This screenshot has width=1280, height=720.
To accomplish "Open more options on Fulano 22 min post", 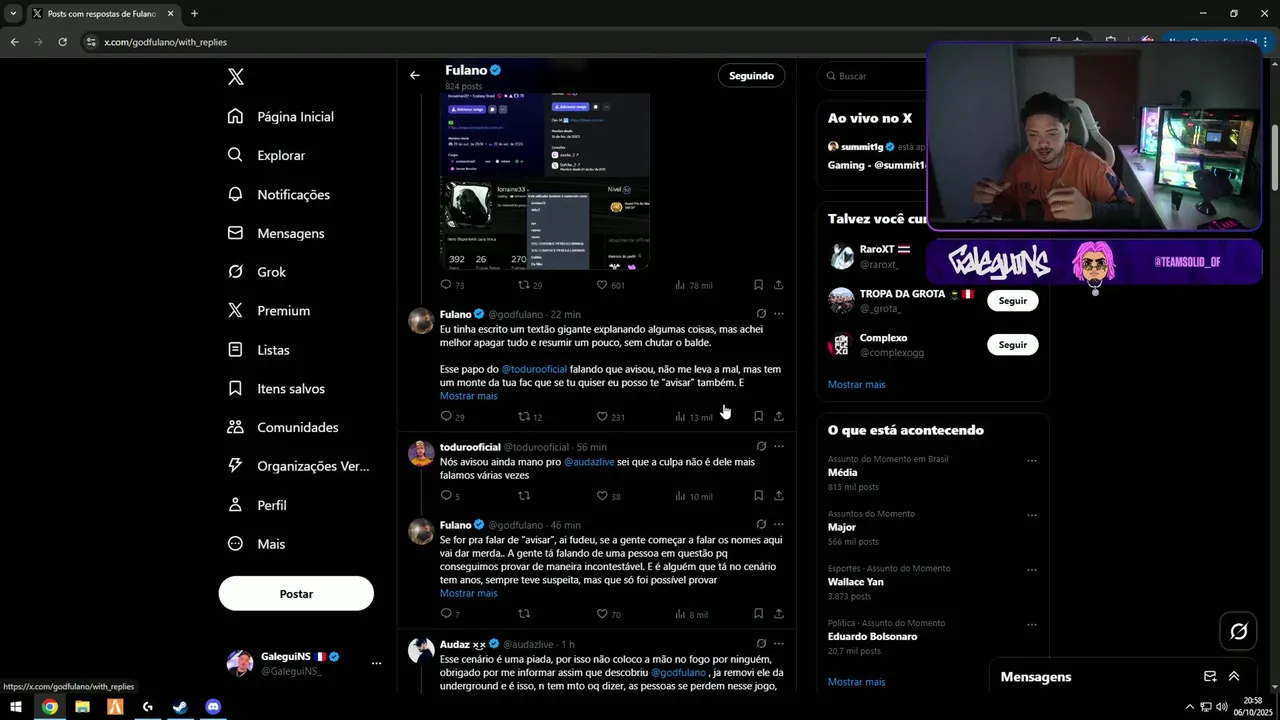I will point(779,314).
